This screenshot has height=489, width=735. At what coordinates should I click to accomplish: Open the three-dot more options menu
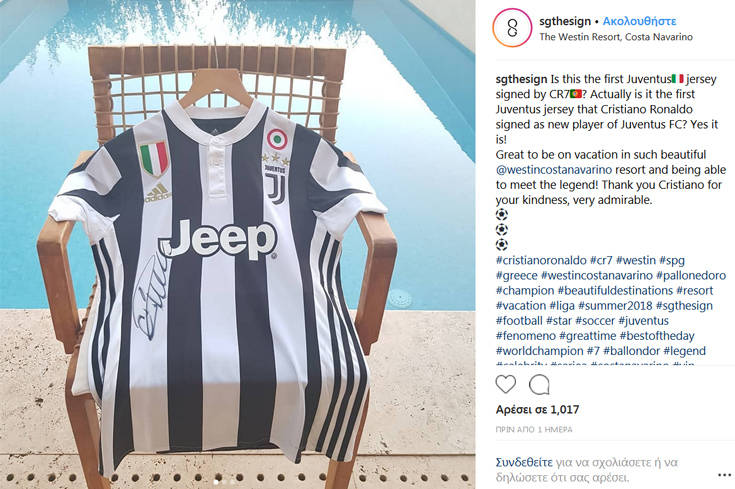pos(725,475)
